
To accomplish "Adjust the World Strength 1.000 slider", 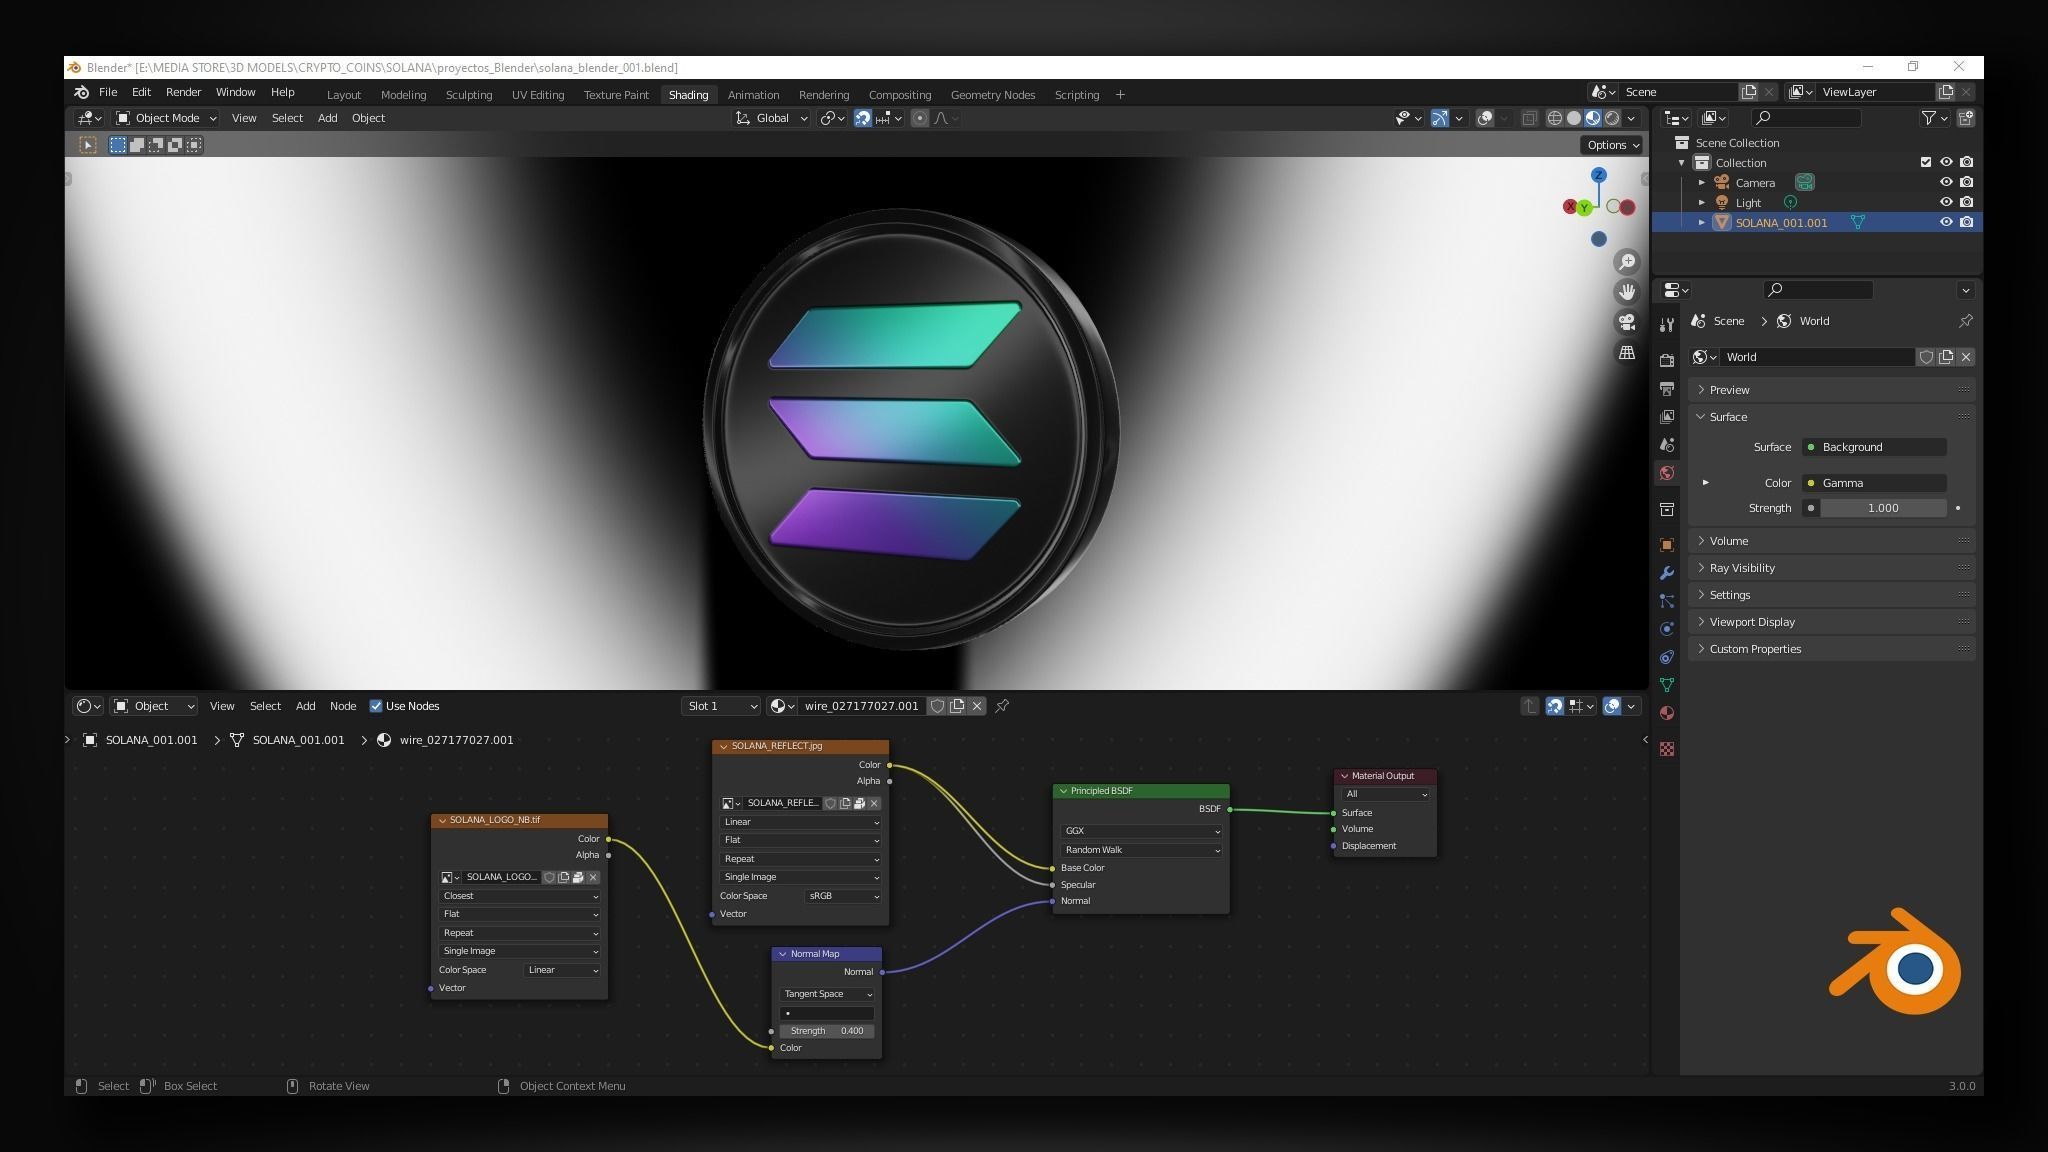I will pyautogui.click(x=1883, y=508).
